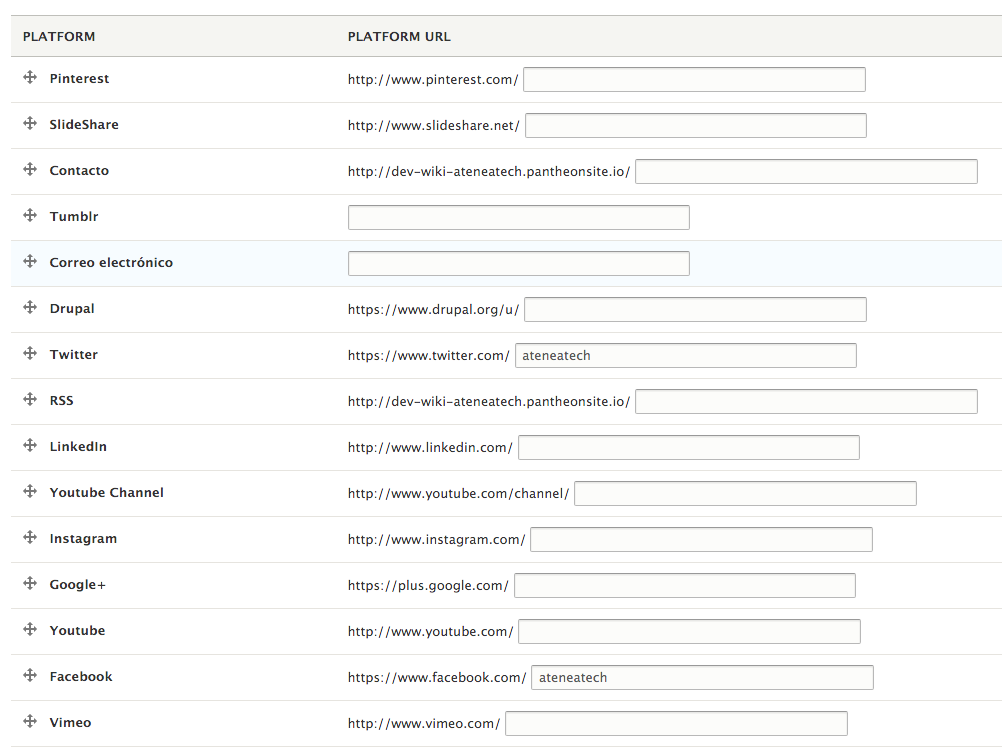Click the drag handle for Facebook row
Viewport: 1002px width, 755px height.
click(30, 676)
